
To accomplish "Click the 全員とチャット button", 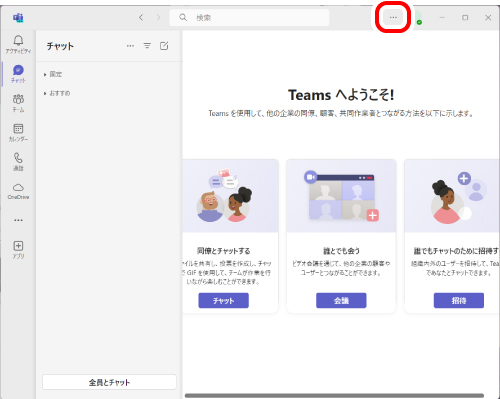I will click(109, 382).
